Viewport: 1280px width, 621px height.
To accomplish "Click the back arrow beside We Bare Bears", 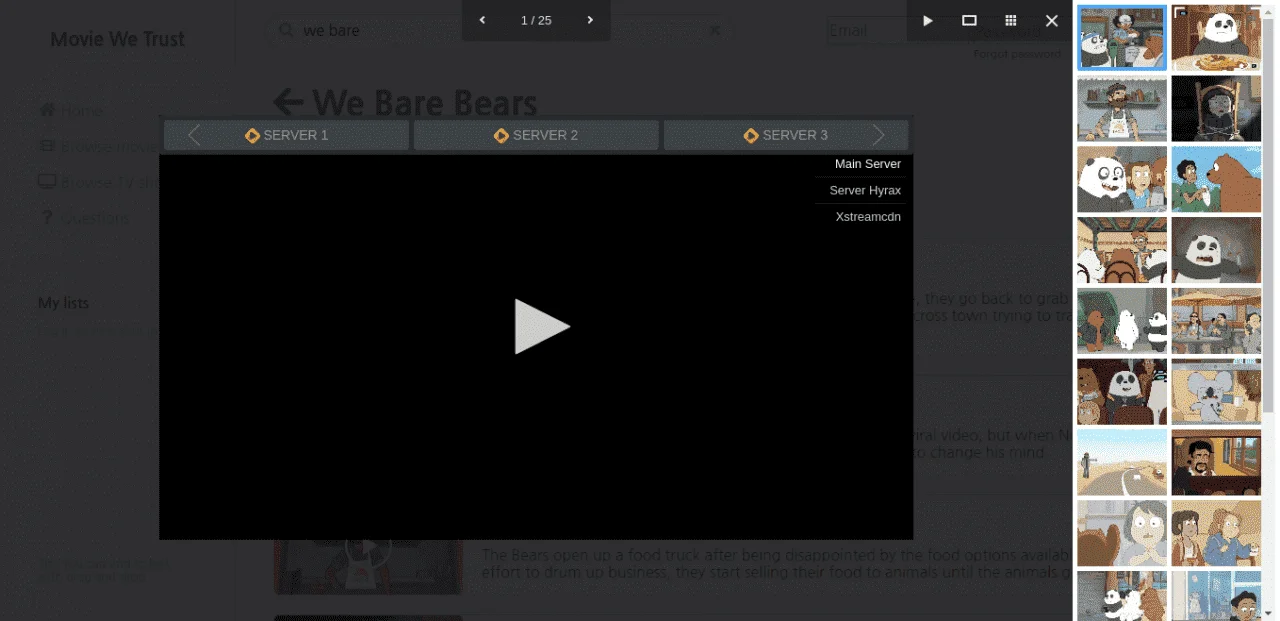I will click(288, 101).
